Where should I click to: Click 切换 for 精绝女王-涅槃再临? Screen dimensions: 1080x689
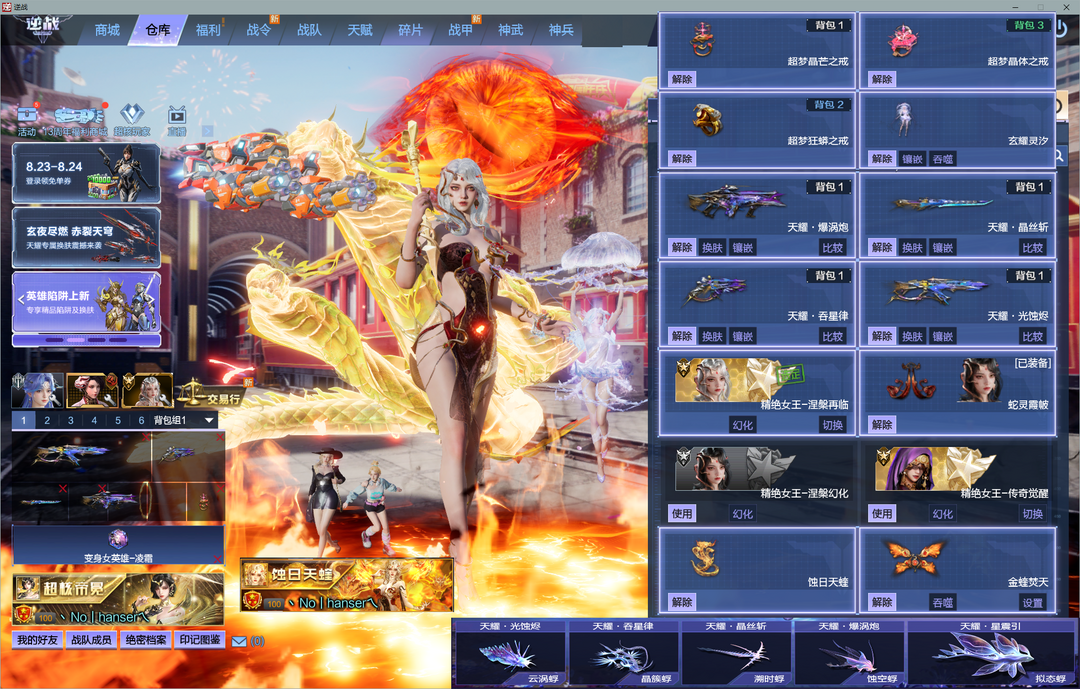pyautogui.click(x=832, y=425)
